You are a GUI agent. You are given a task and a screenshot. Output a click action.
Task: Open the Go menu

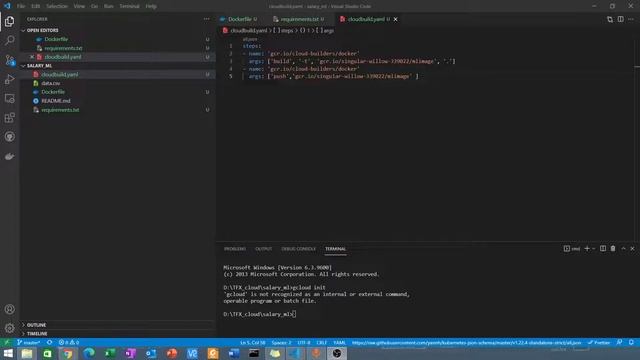(94, 6)
